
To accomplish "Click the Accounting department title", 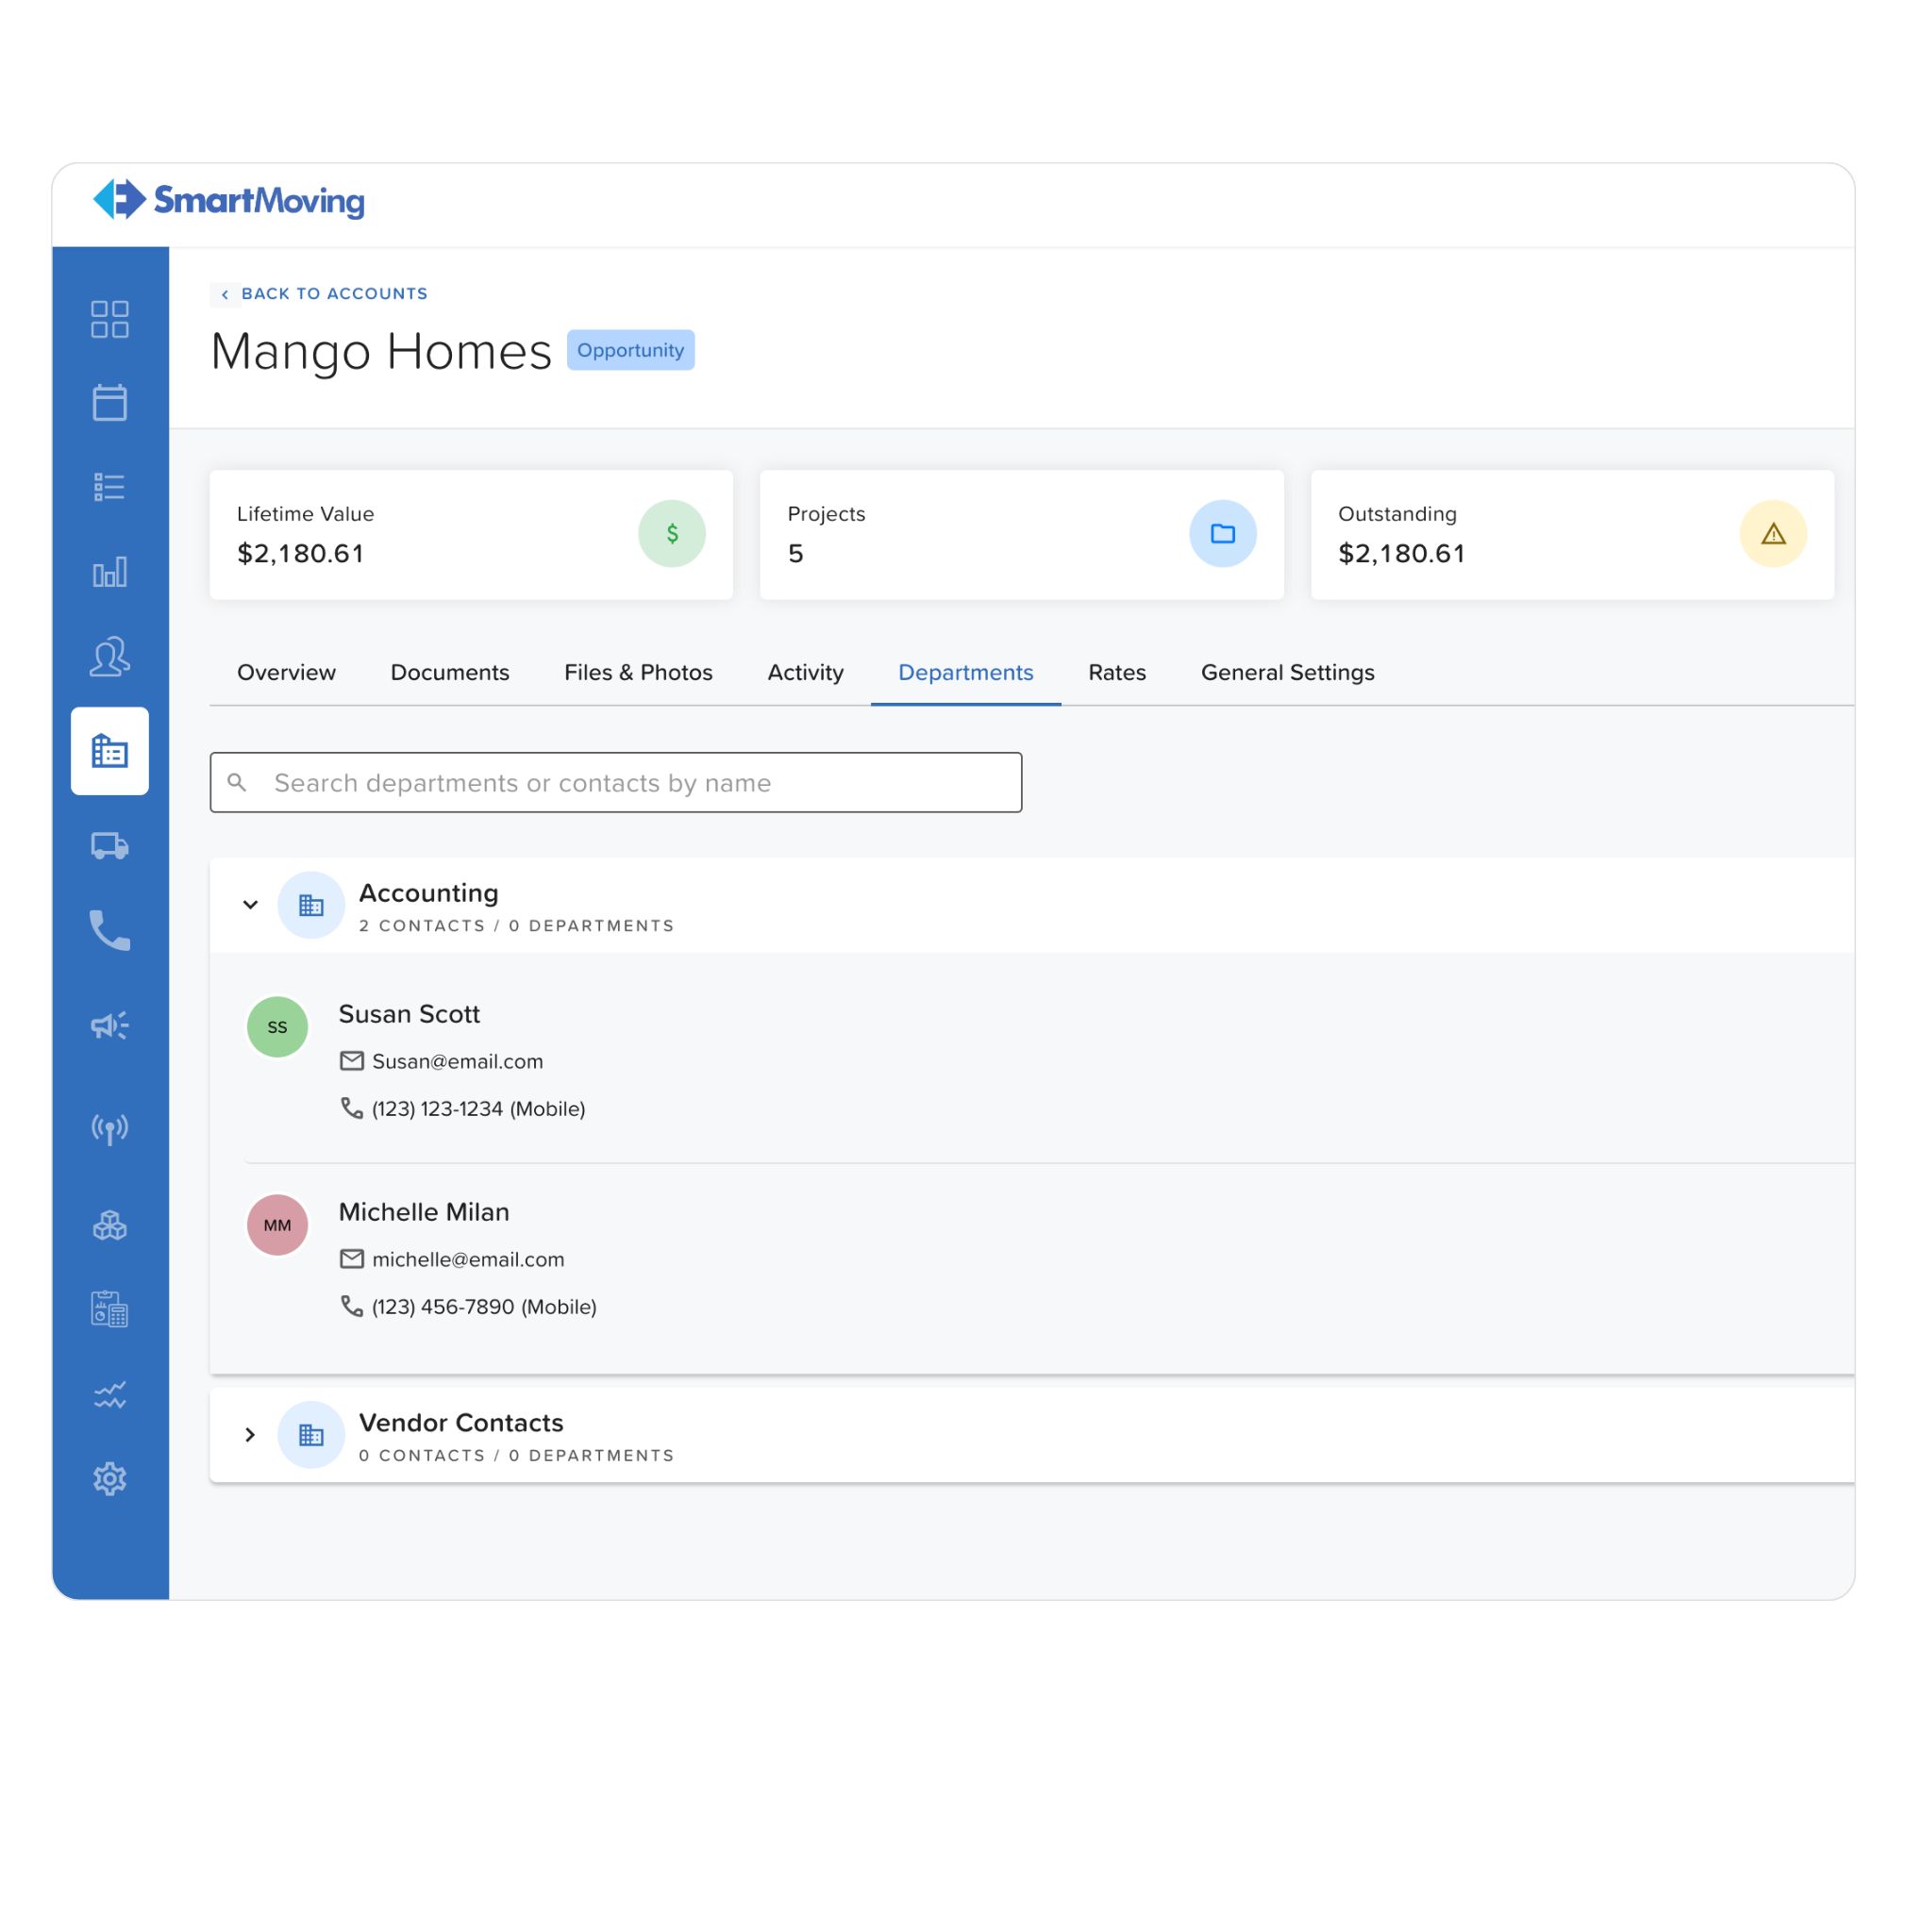I will (x=428, y=892).
